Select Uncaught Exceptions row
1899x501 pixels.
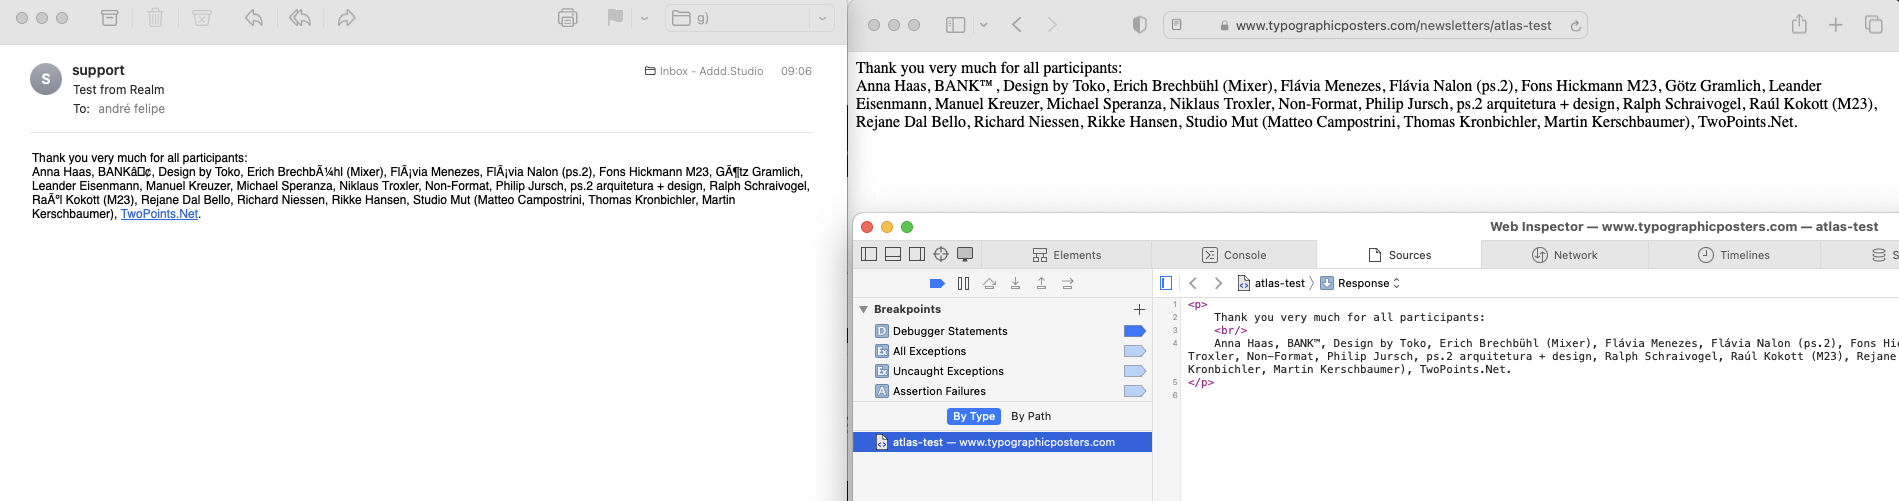pos(1002,371)
